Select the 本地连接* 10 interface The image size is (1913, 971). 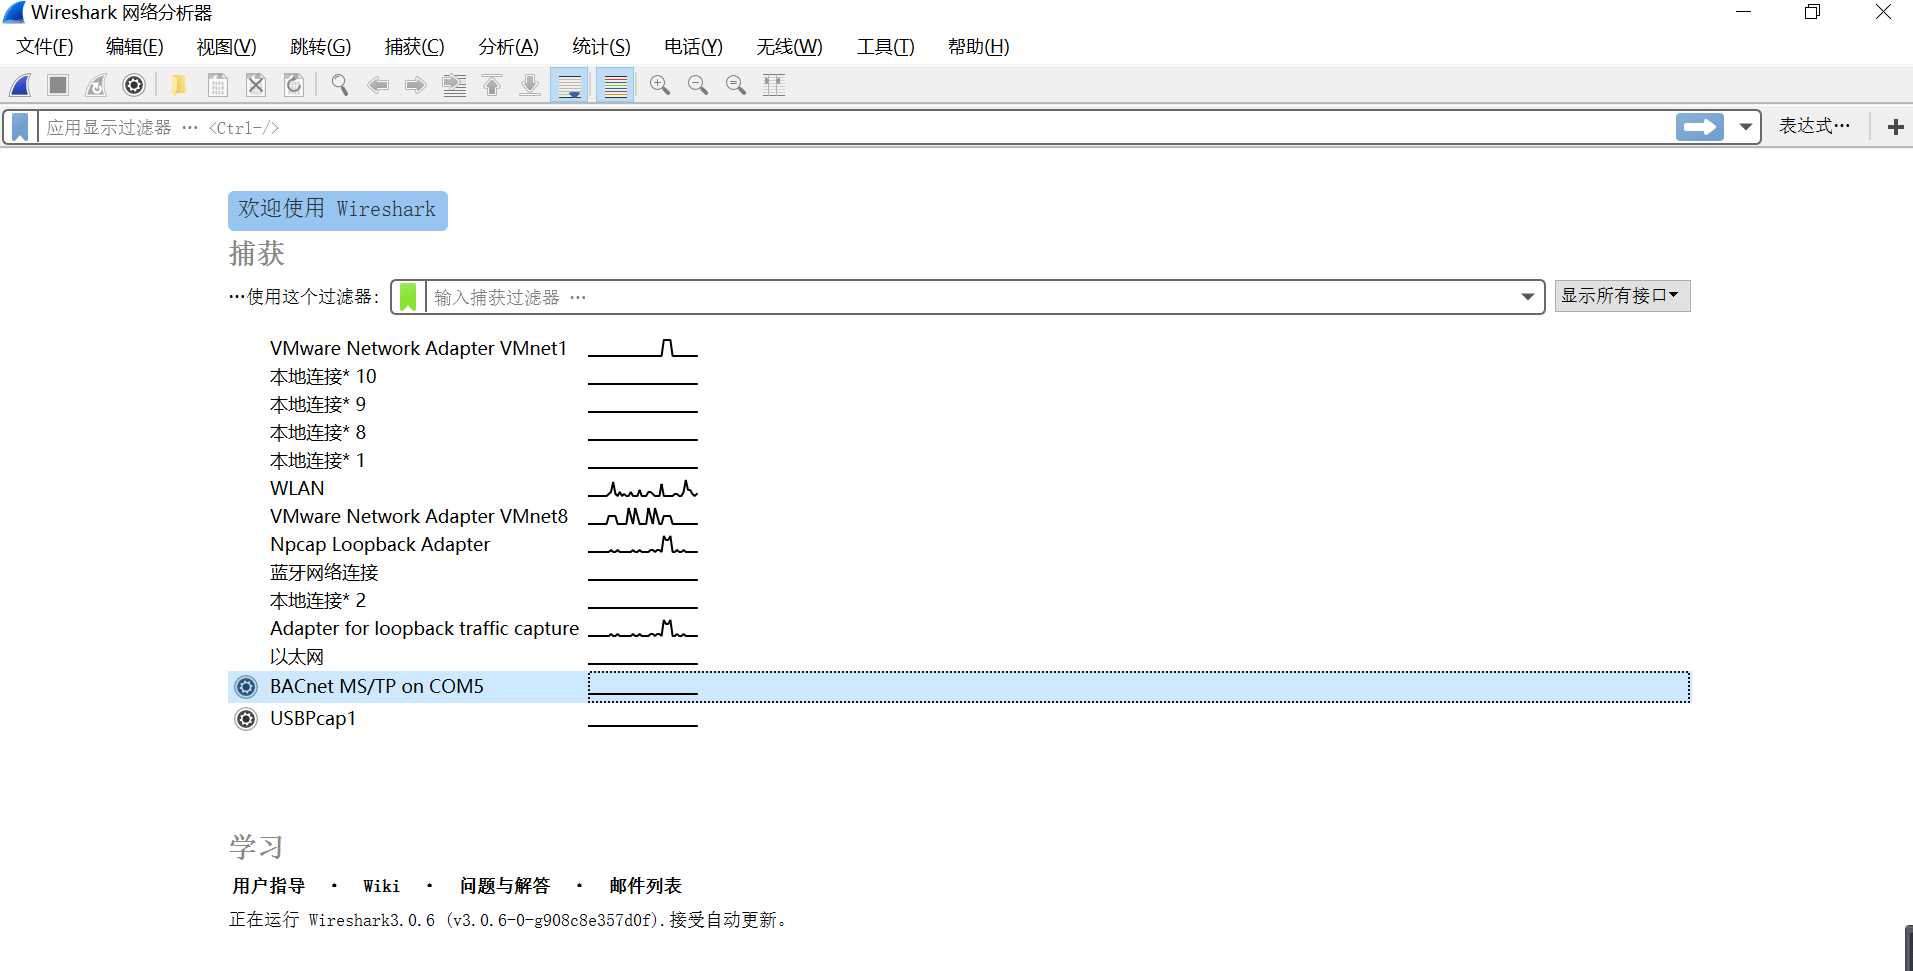coord(323,376)
